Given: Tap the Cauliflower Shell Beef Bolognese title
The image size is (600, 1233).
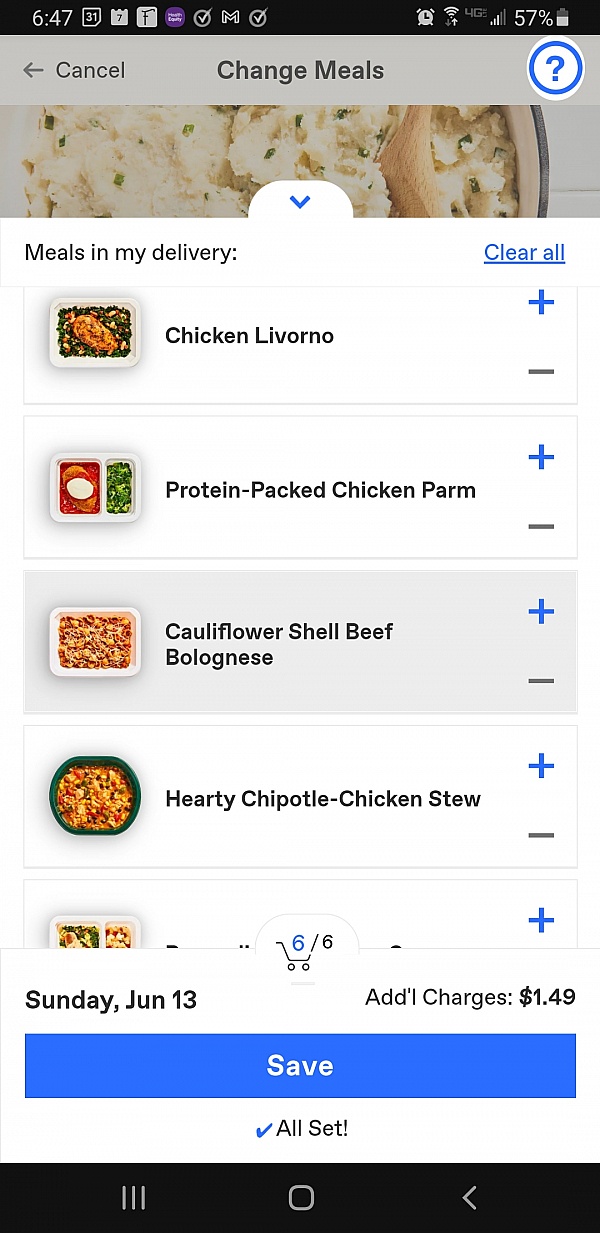Looking at the screenshot, I should [279, 644].
